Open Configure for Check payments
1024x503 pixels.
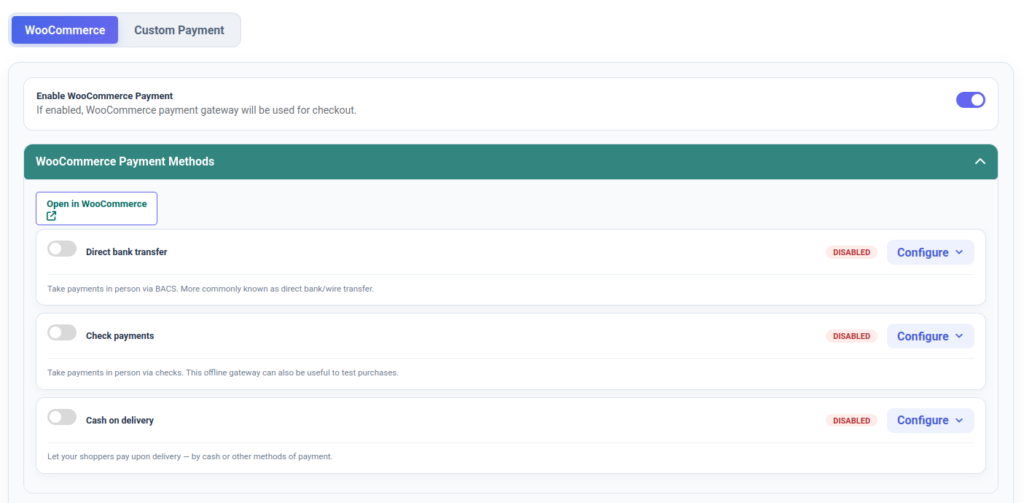tap(930, 336)
